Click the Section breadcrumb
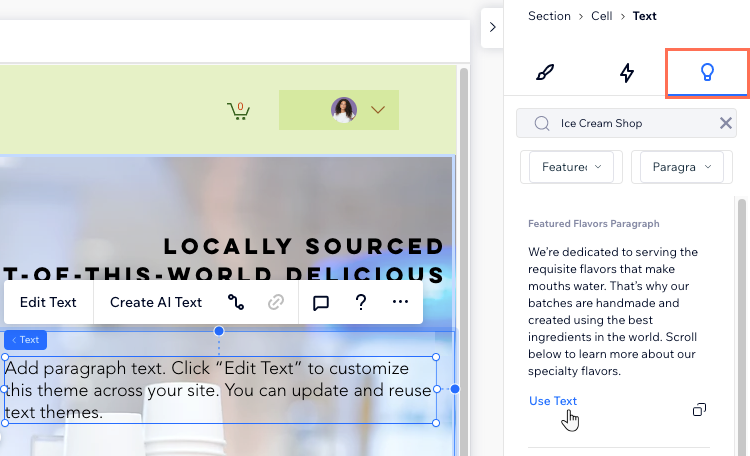750x456 pixels. [x=549, y=16]
